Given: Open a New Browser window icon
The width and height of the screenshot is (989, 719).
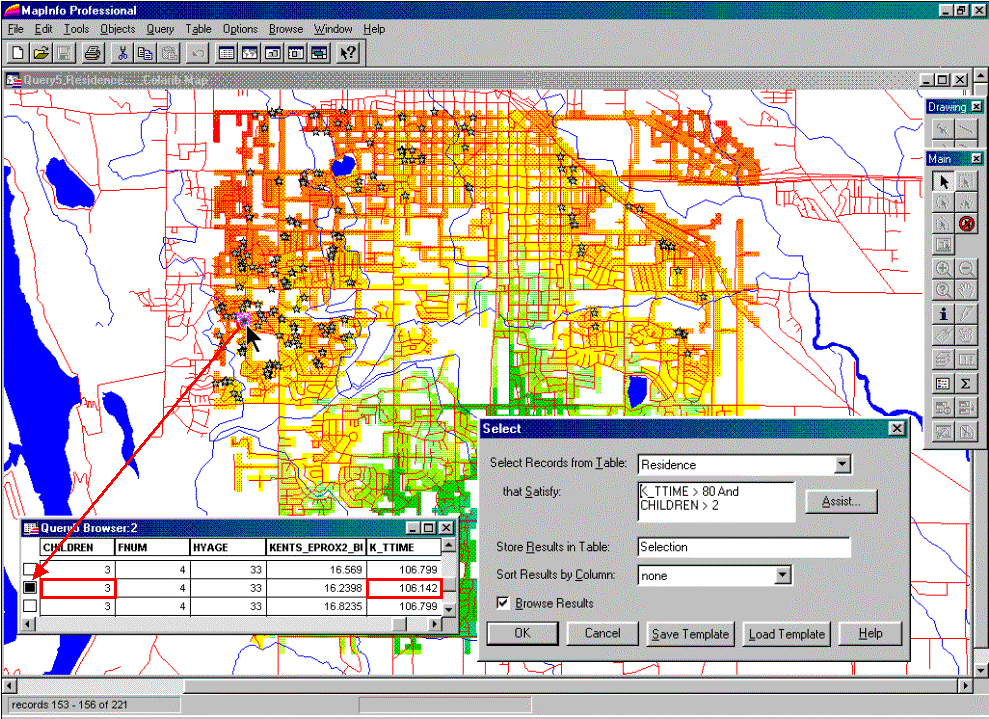Looking at the screenshot, I should (x=226, y=53).
